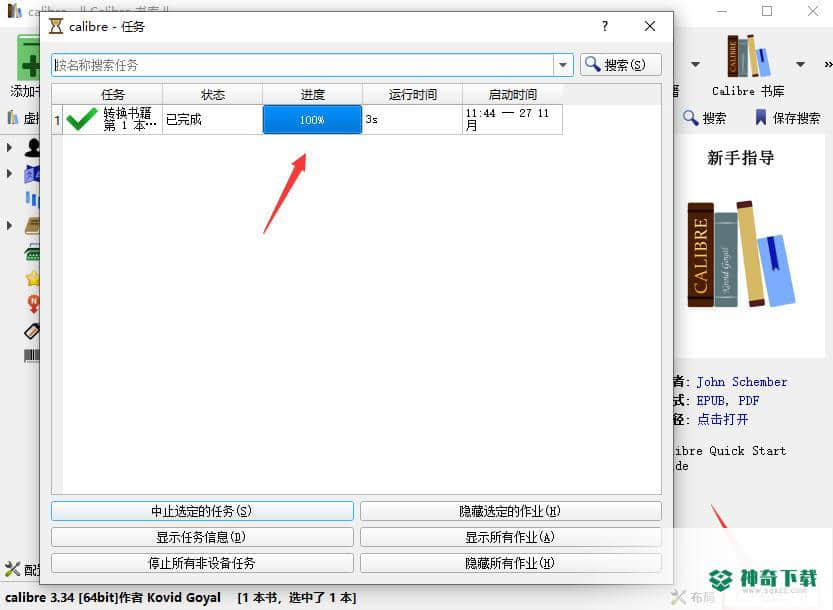
Task: Click the 11:44 — 27 11月 start time cell
Action: pyautogui.click(x=513, y=120)
